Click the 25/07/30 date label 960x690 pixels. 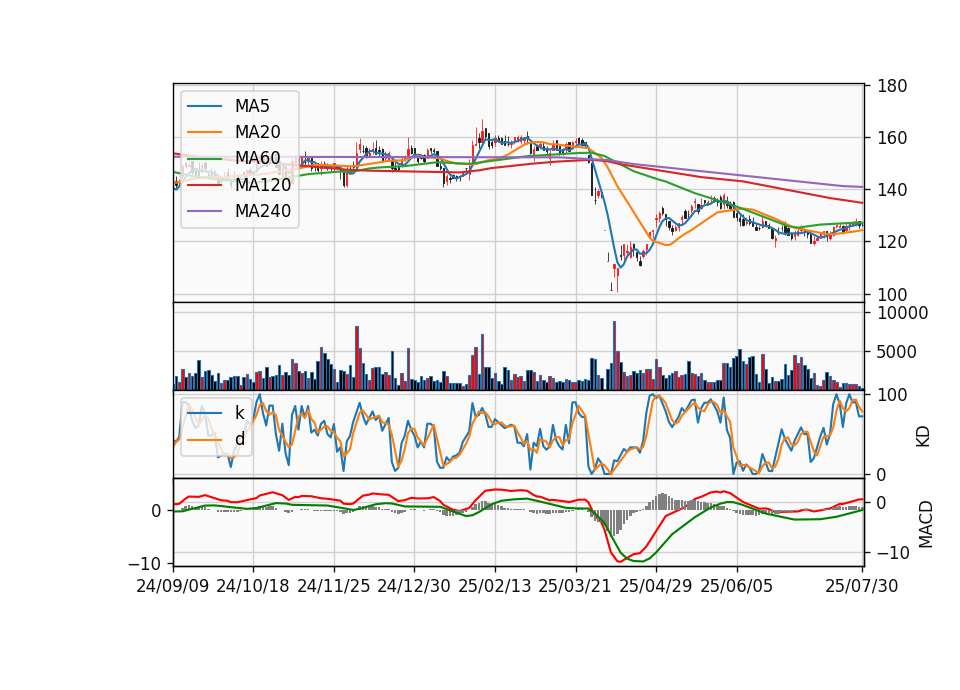861,586
